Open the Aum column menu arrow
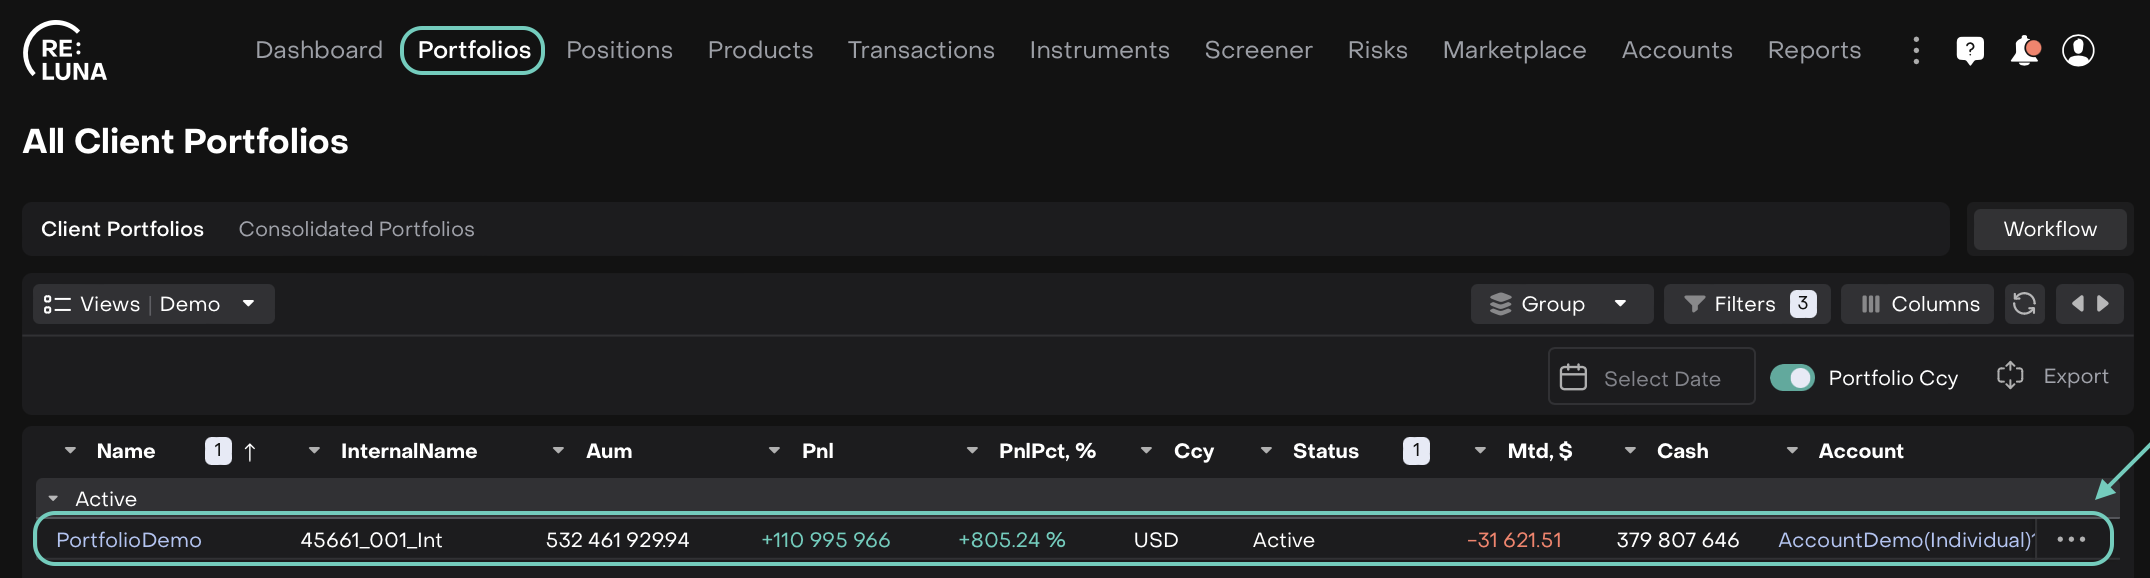The width and height of the screenshot is (2150, 578). tap(558, 451)
